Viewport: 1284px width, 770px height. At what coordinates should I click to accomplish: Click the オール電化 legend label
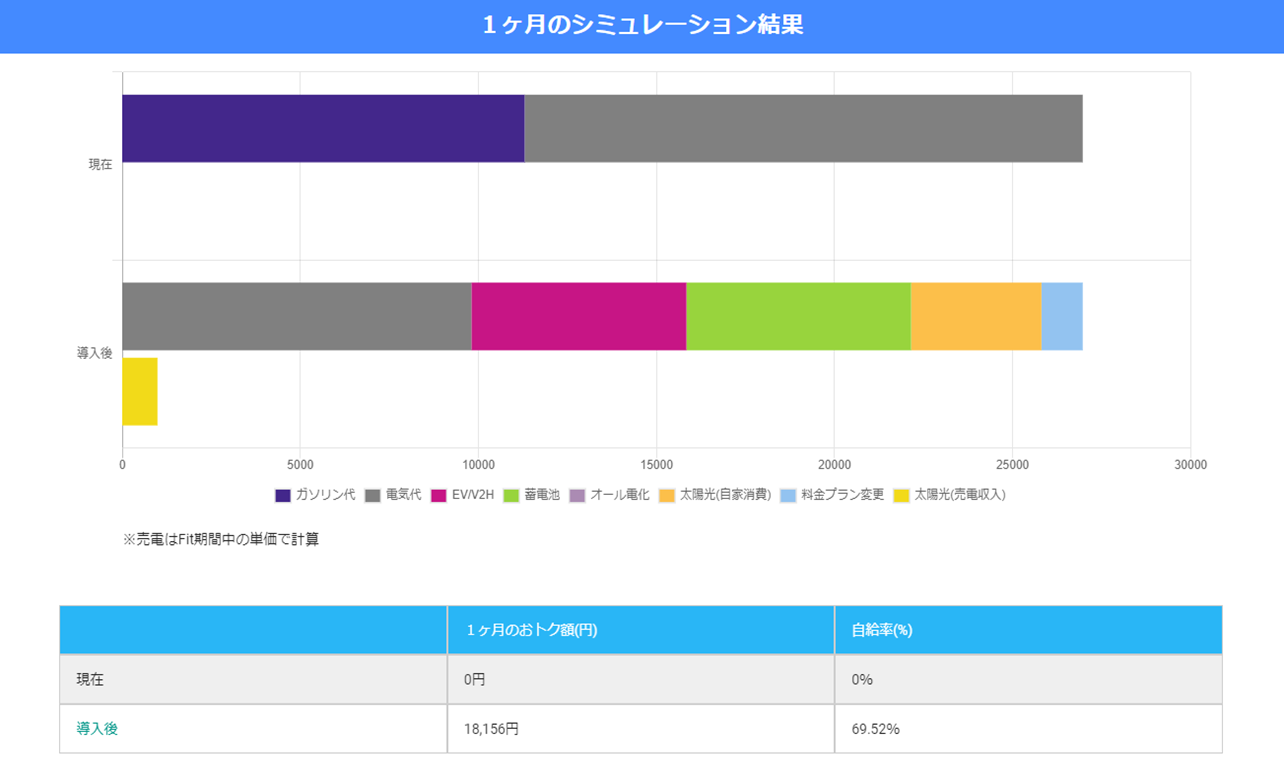[620, 495]
